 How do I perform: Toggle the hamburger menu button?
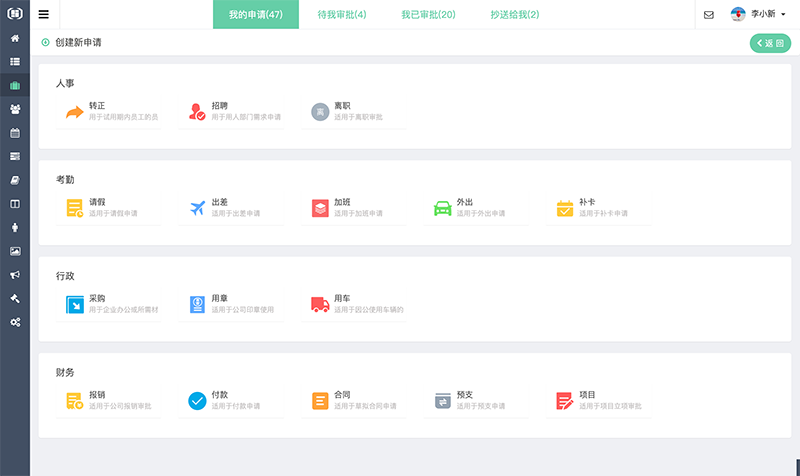pos(44,14)
